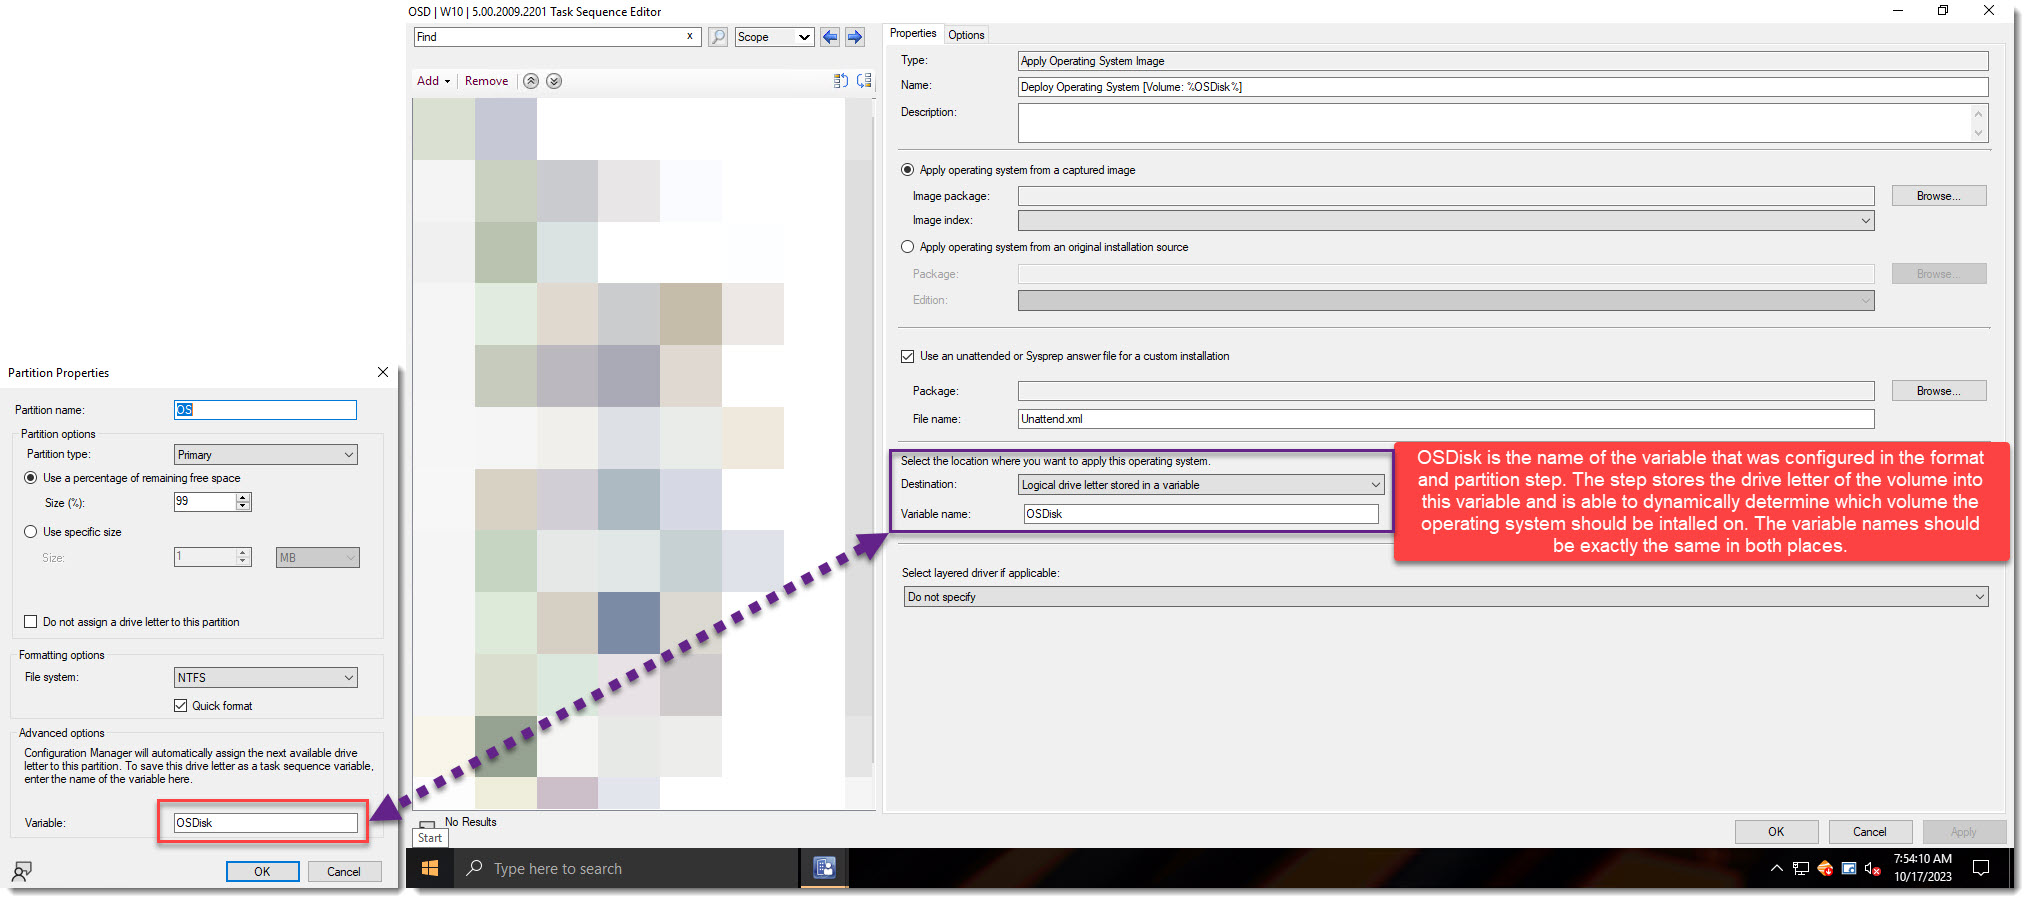Viewport: 2029px width, 903px height.
Task: Move selected step up in sequence
Action: (531, 81)
